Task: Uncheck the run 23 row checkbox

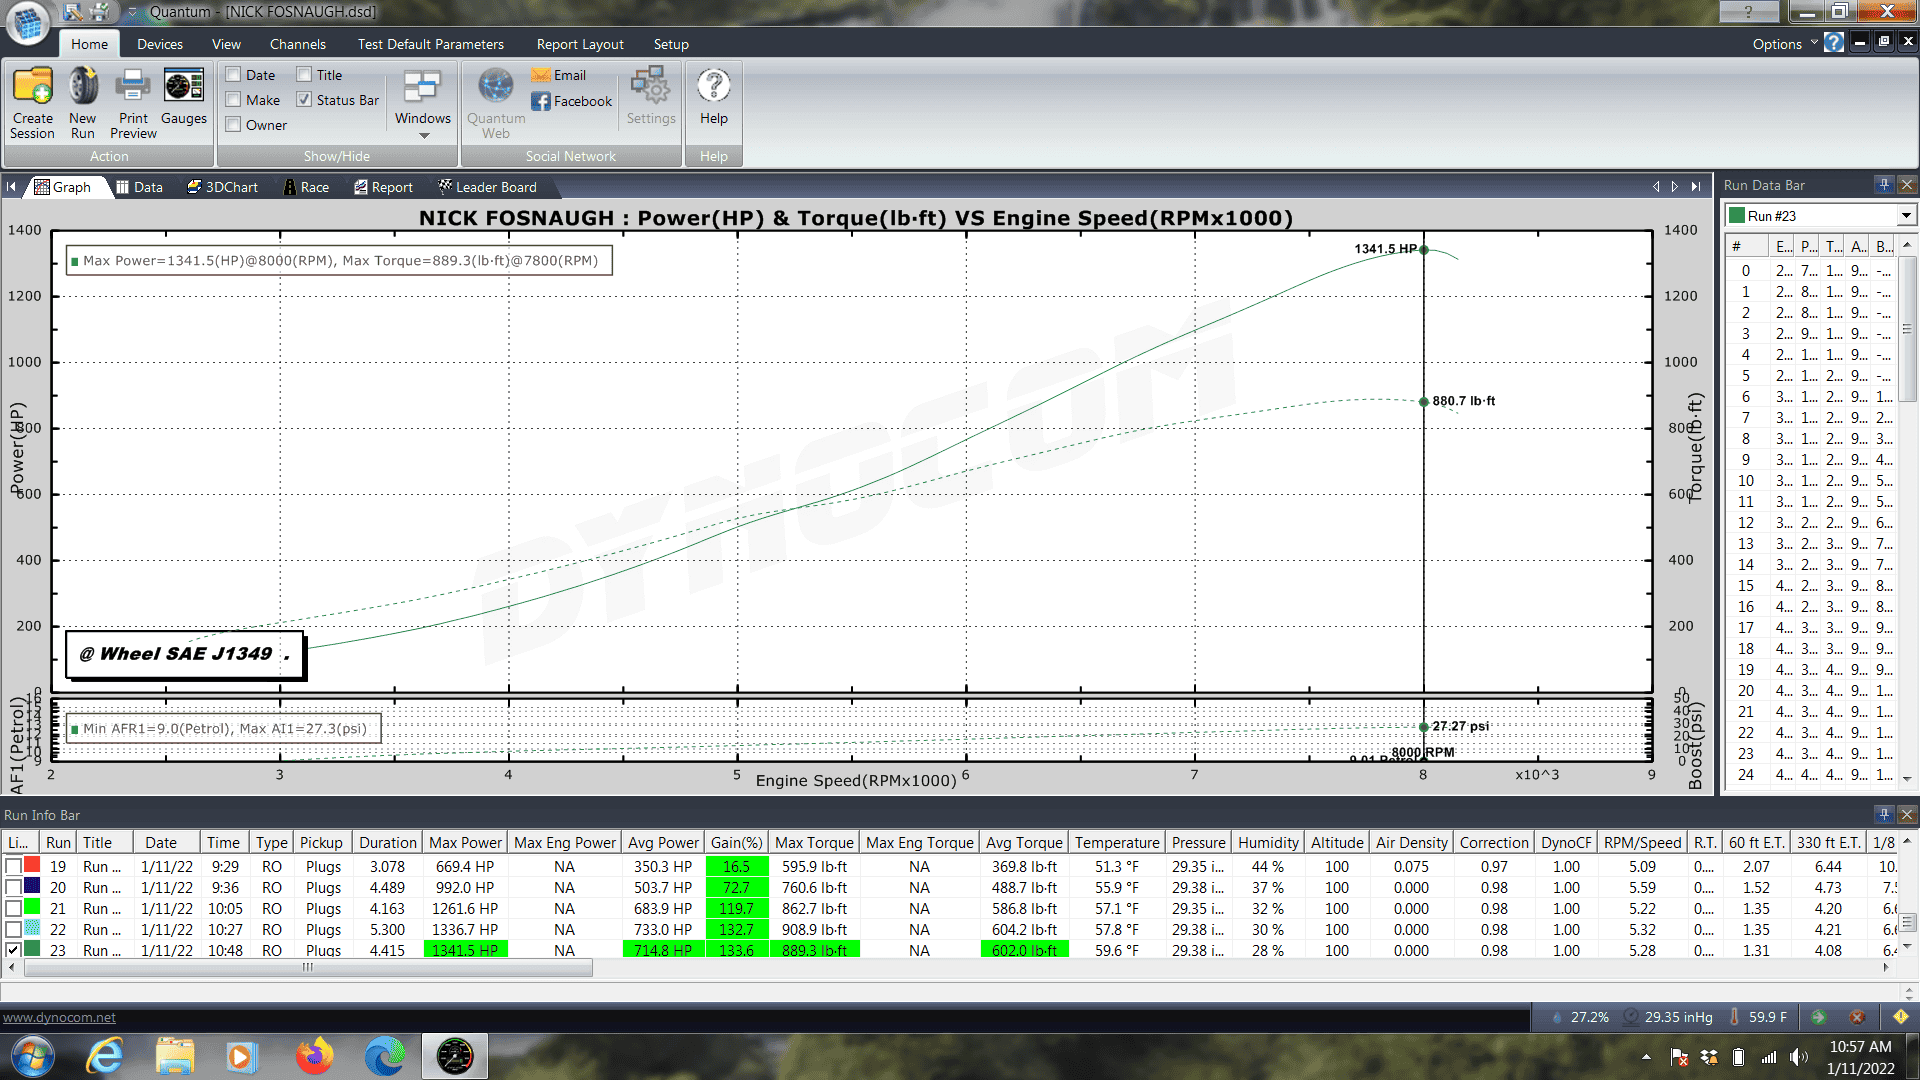Action: [13, 950]
